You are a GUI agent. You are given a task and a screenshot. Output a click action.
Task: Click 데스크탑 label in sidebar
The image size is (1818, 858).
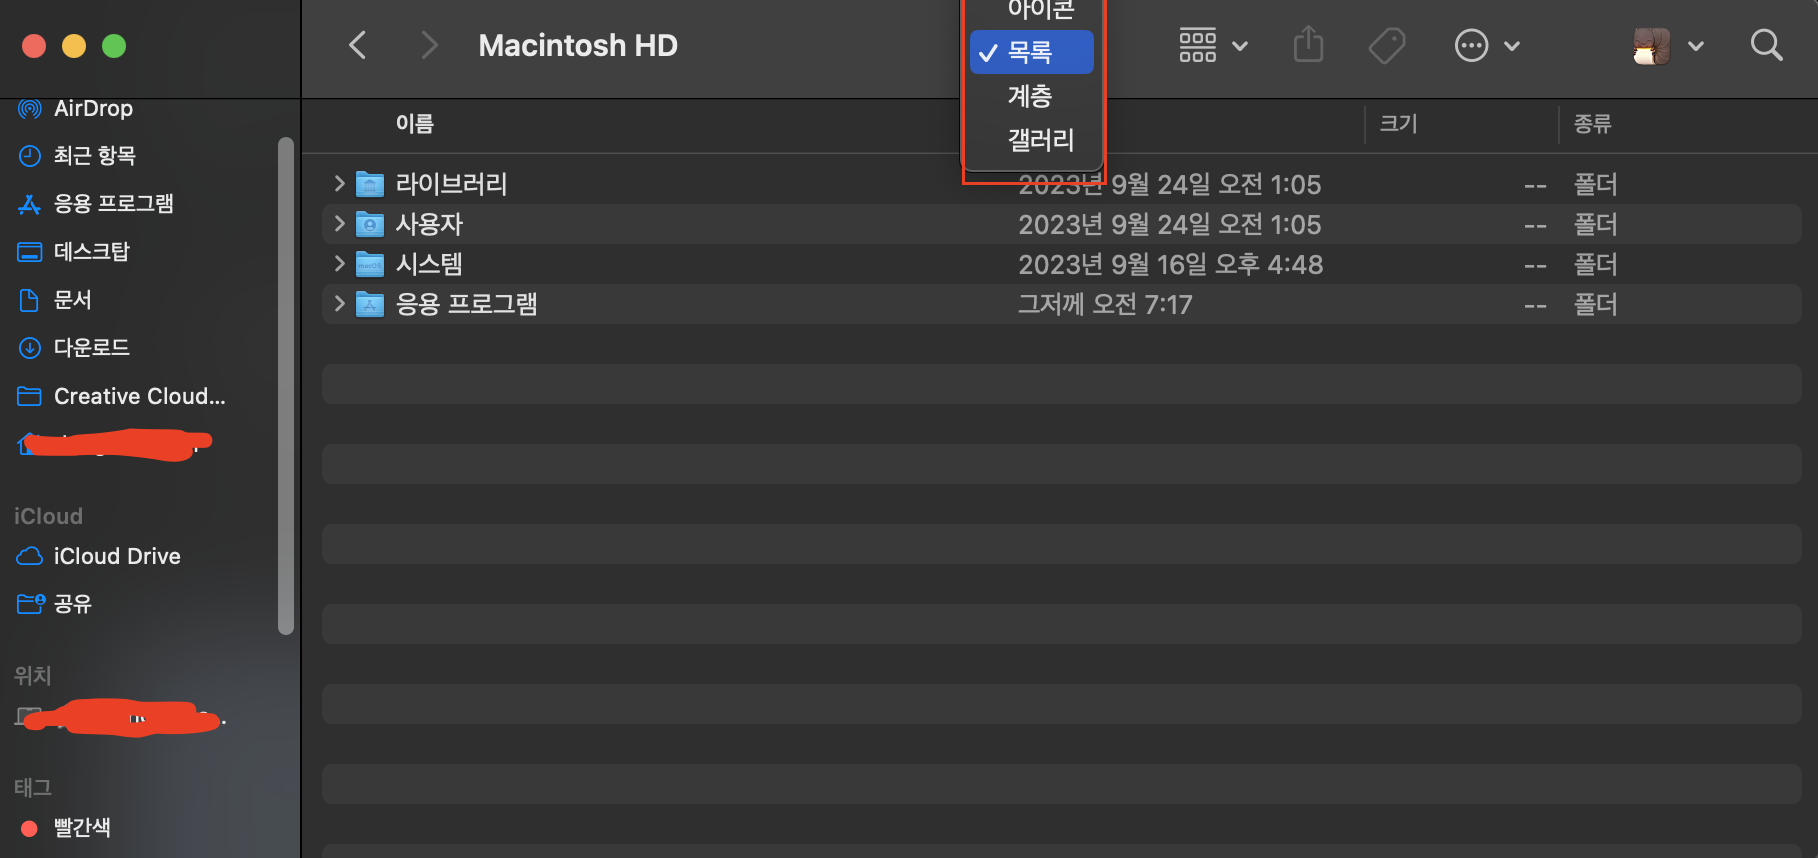point(92,251)
